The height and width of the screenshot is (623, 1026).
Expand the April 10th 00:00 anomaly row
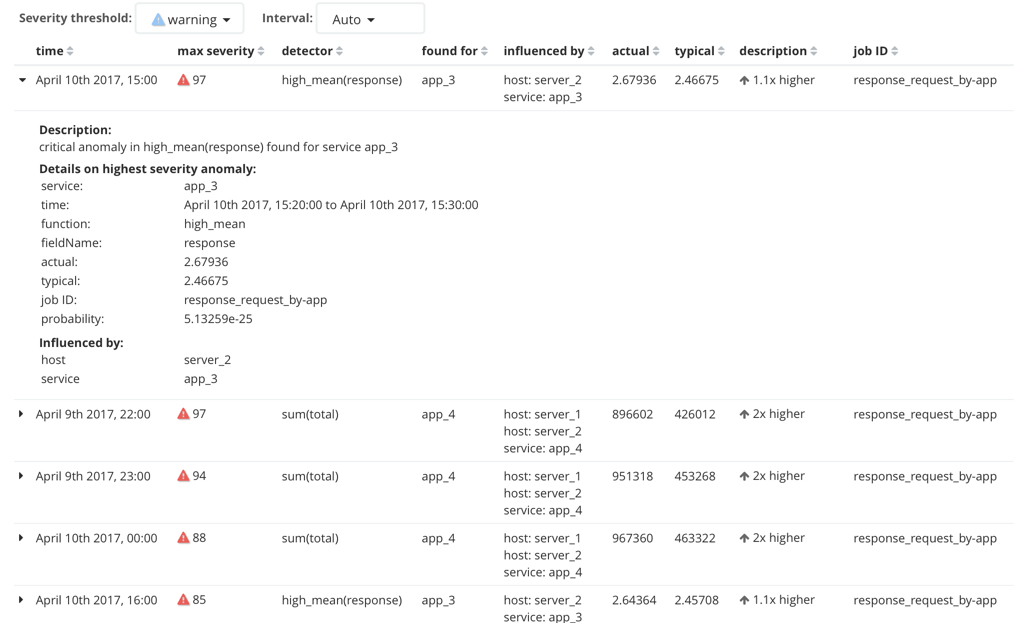22,538
